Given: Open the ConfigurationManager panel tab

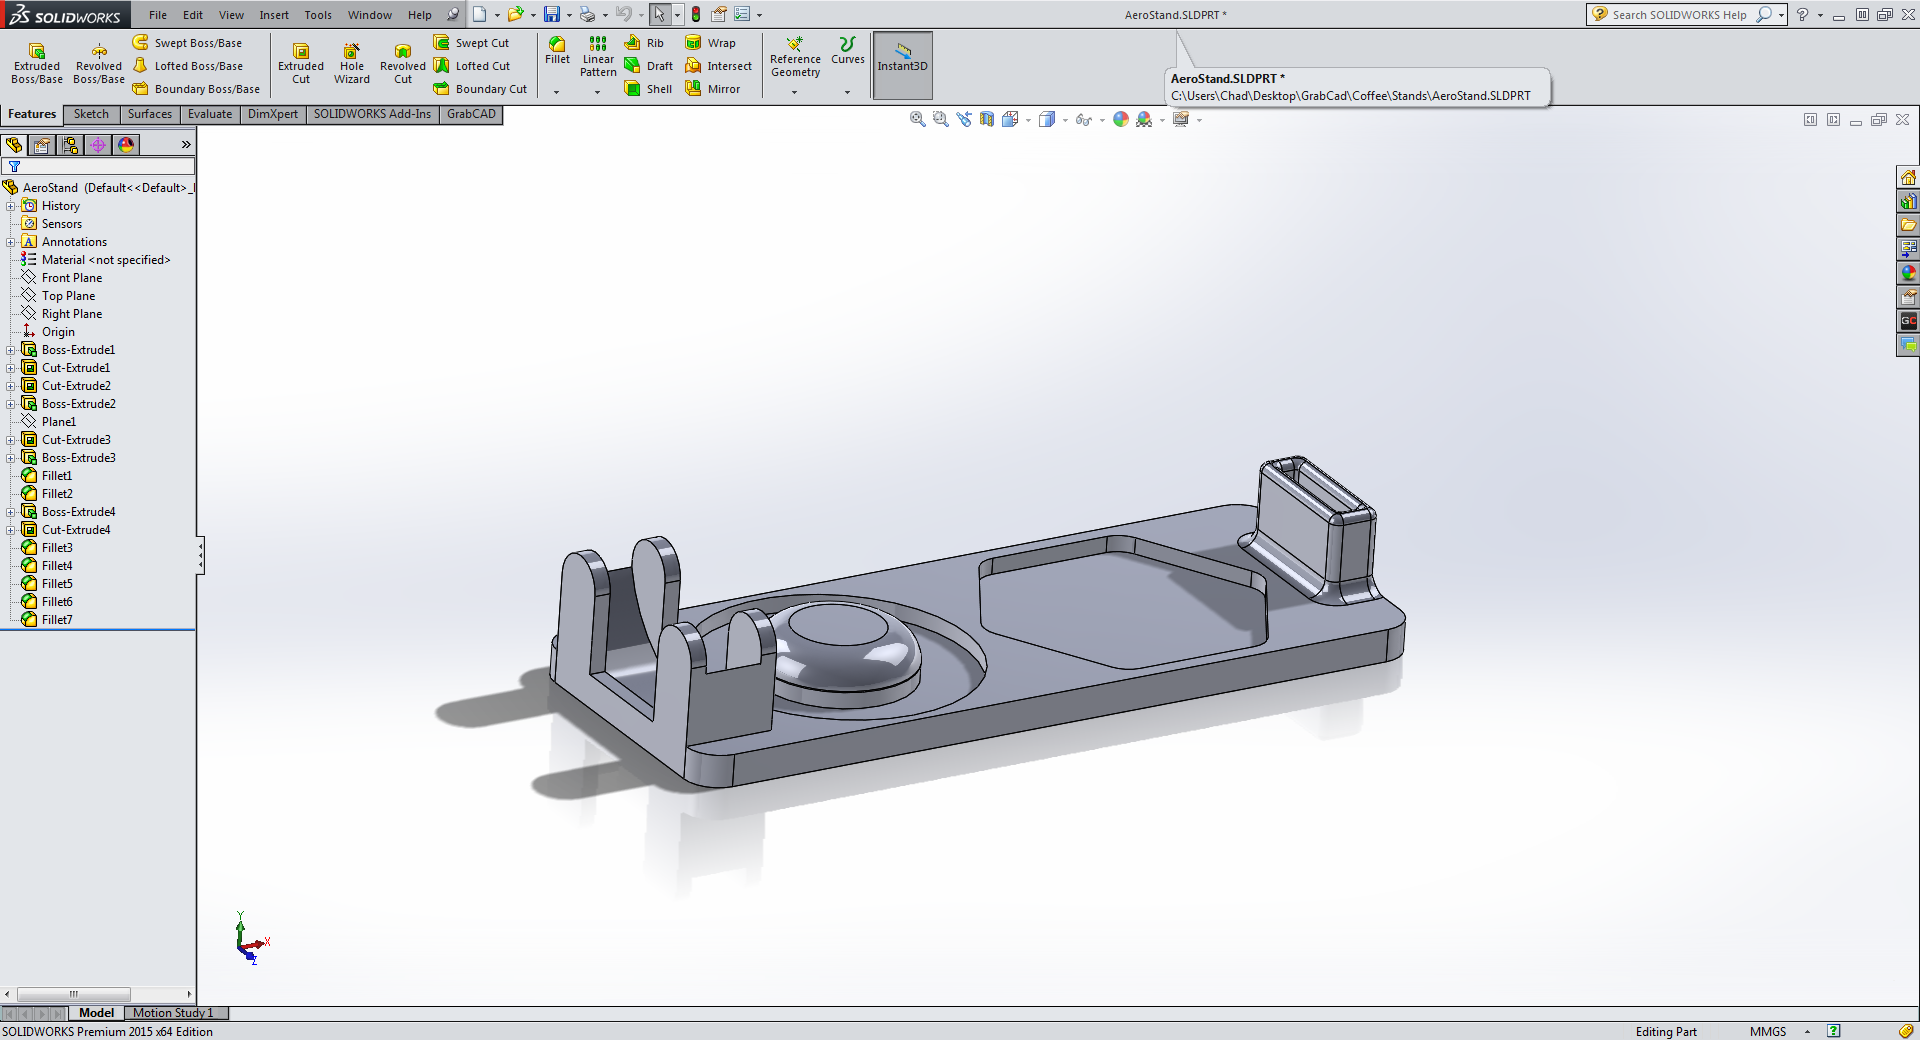Looking at the screenshot, I should tap(70, 145).
